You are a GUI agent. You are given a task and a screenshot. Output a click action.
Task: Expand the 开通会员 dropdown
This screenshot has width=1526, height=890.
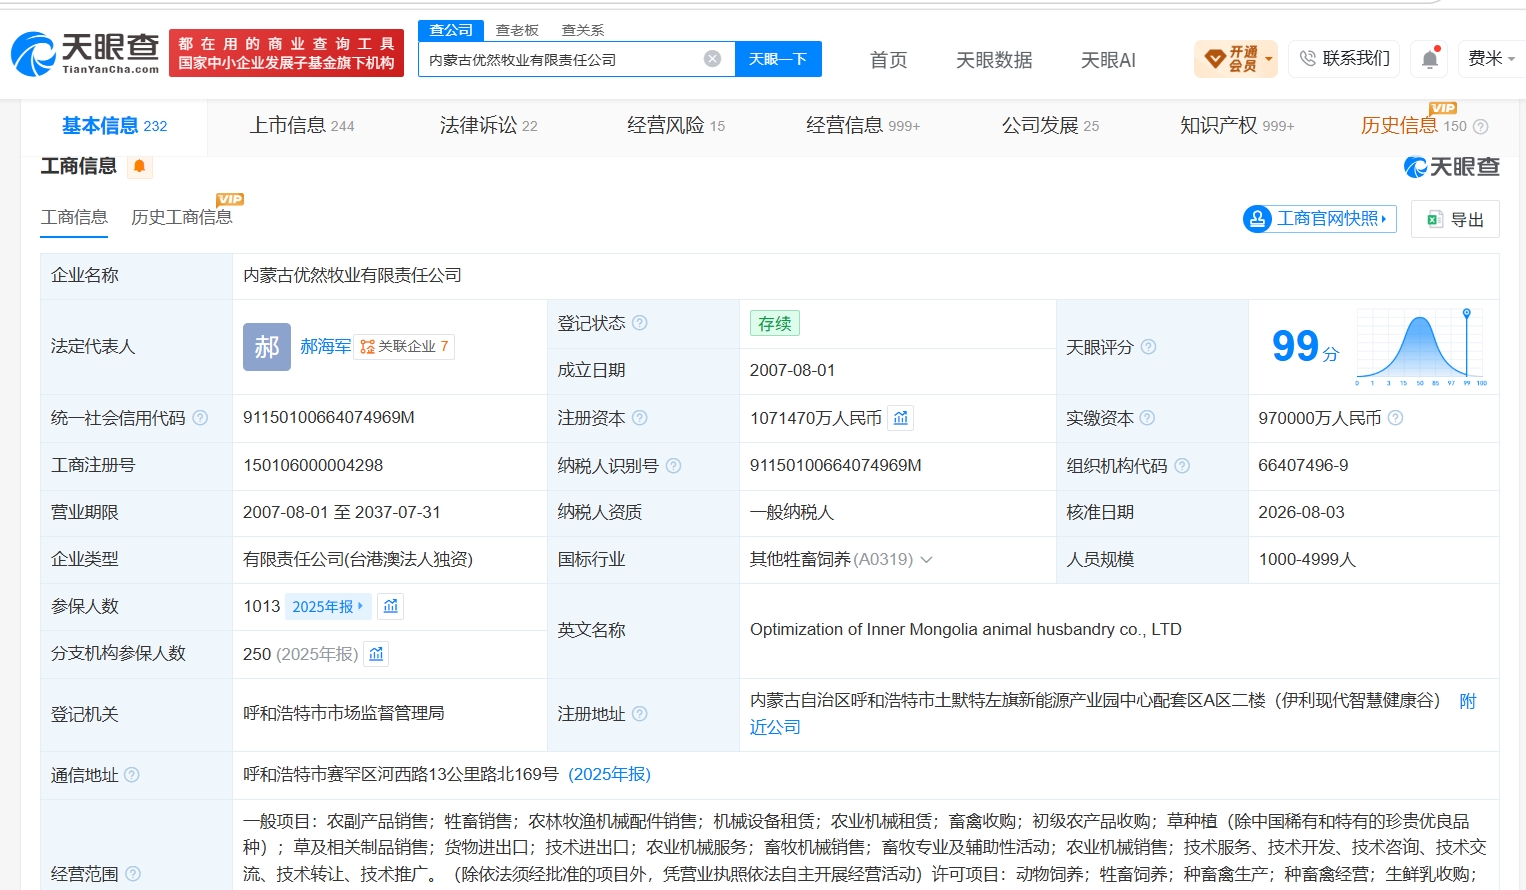tap(1236, 59)
